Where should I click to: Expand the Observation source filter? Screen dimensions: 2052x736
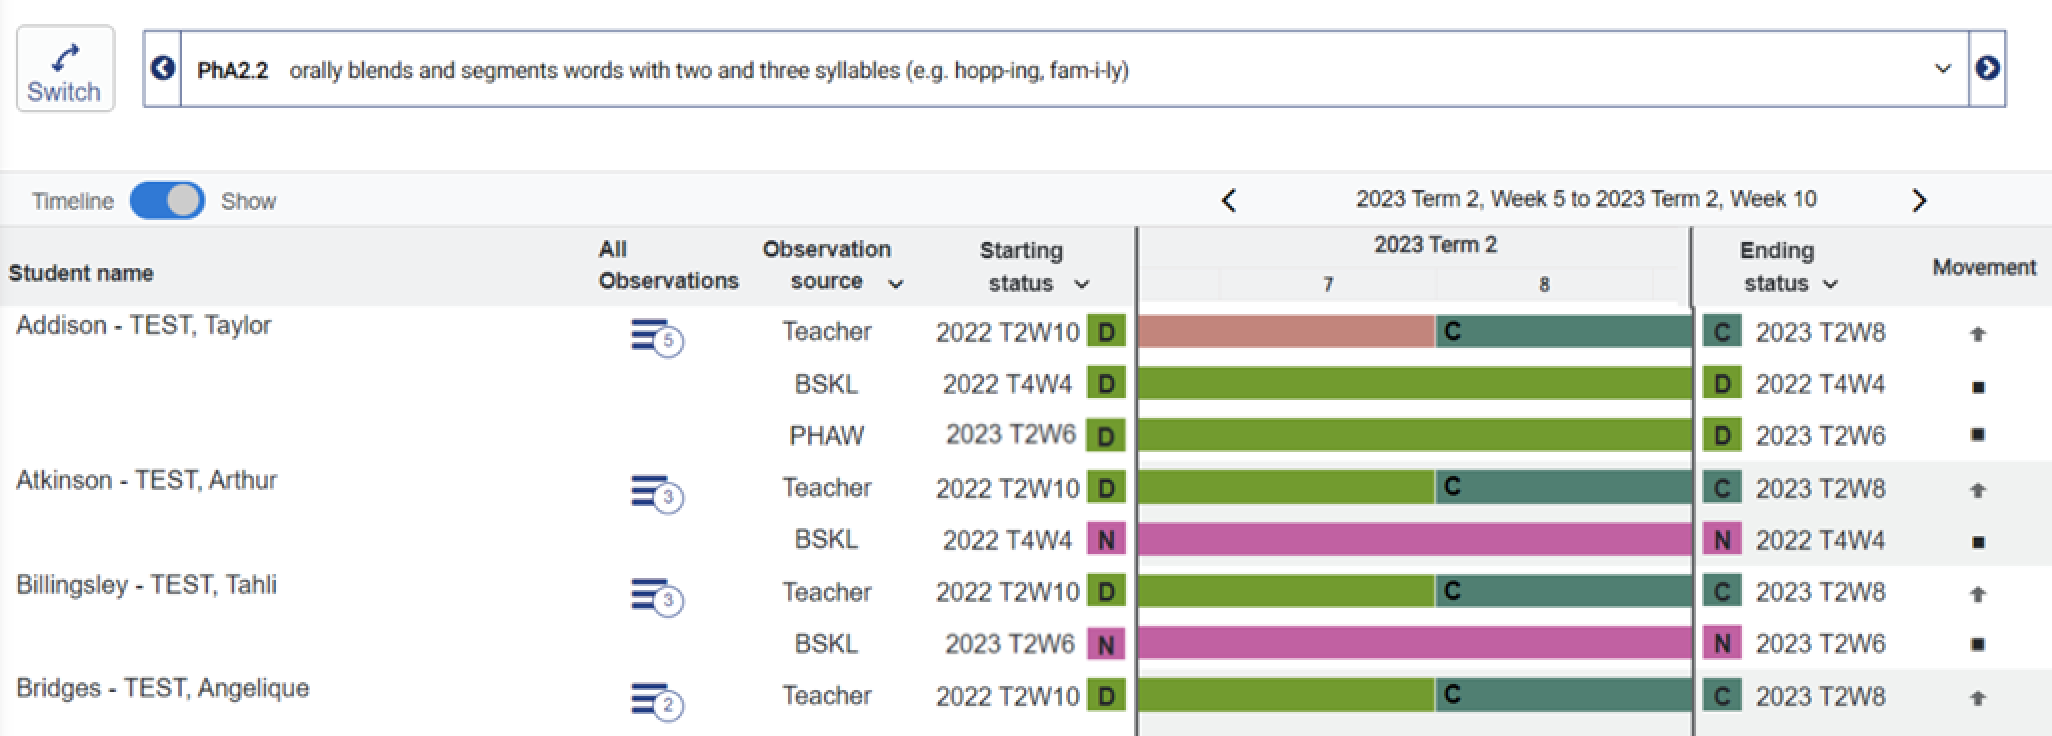click(896, 284)
